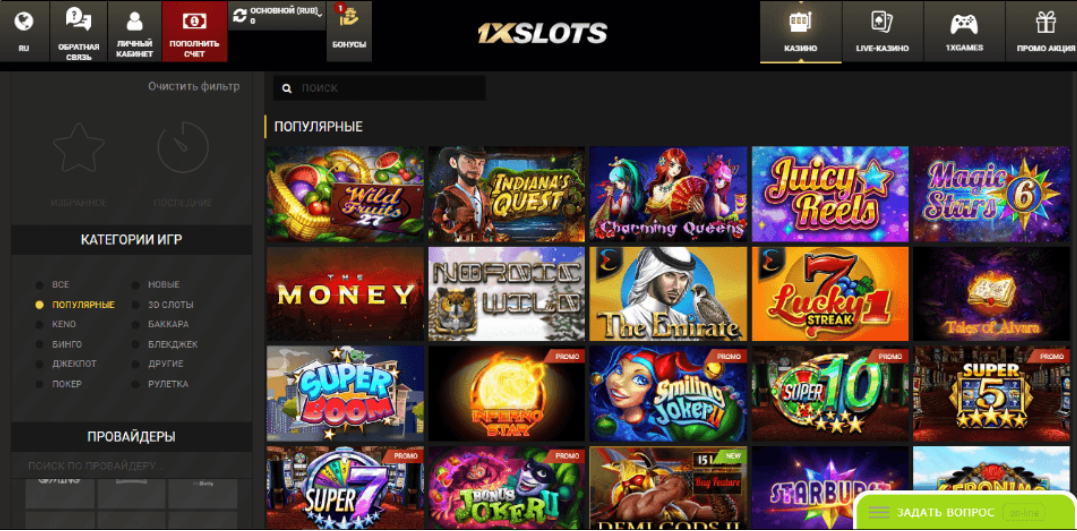Screen dimensions: 1077x531
Task: Open the Обратная связь chat icon
Action: [x=78, y=19]
